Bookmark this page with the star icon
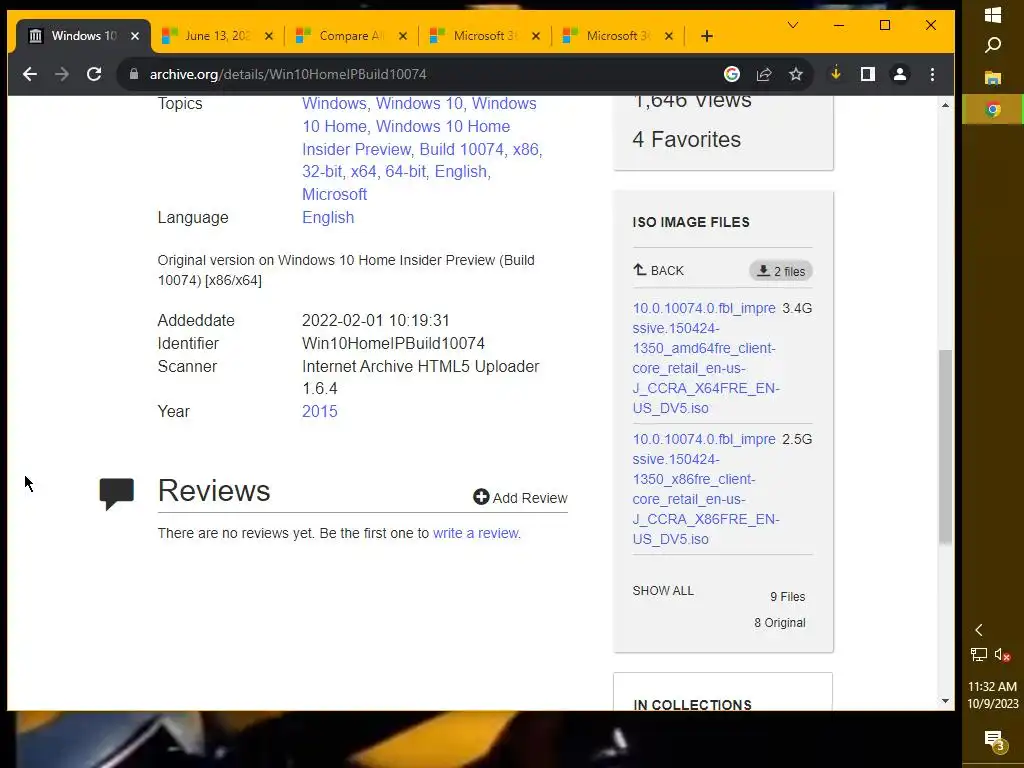Viewport: 1024px width, 768px height. [795, 74]
